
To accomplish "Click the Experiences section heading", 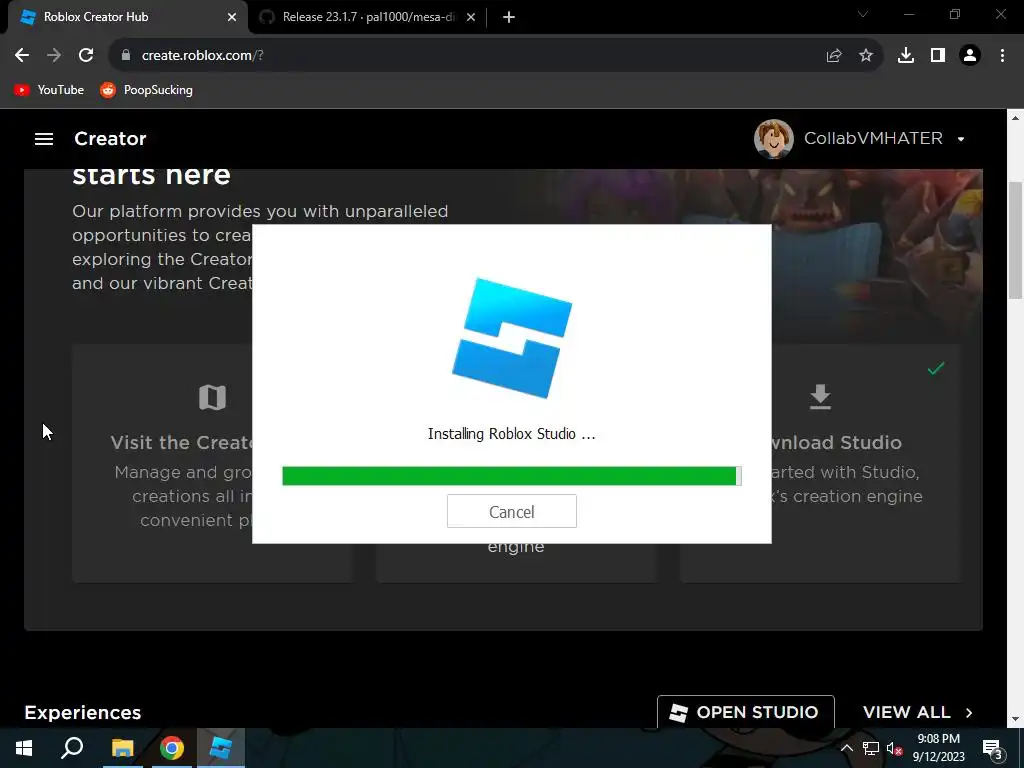I will pos(82,712).
